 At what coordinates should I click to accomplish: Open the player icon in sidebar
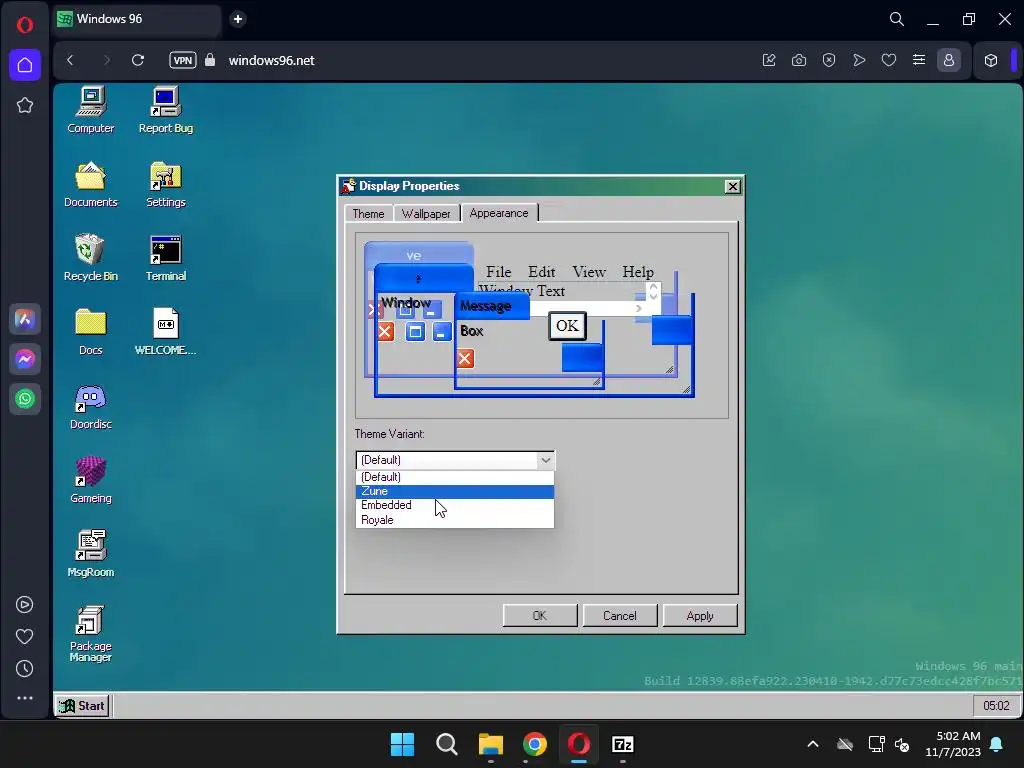click(x=25, y=605)
